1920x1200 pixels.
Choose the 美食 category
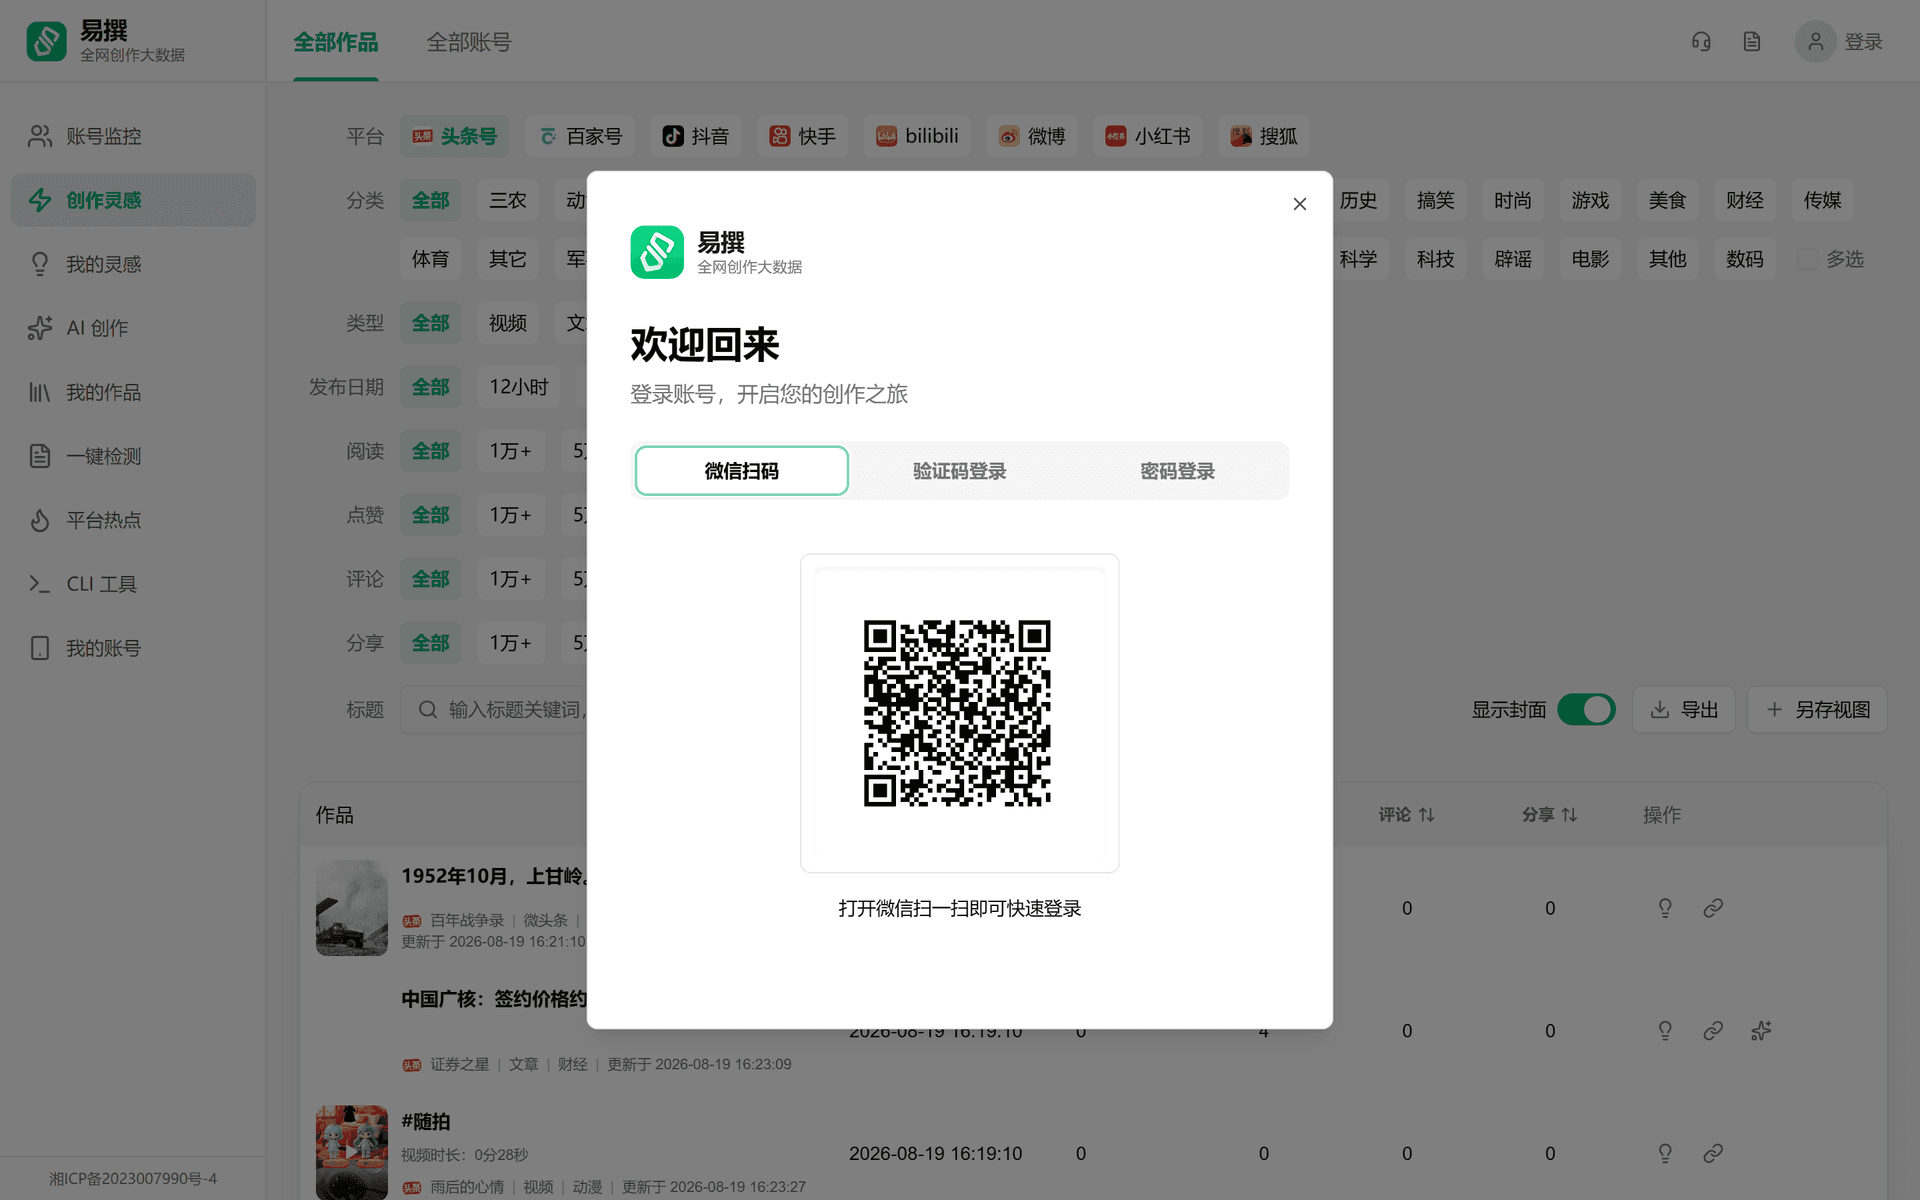1667,200
